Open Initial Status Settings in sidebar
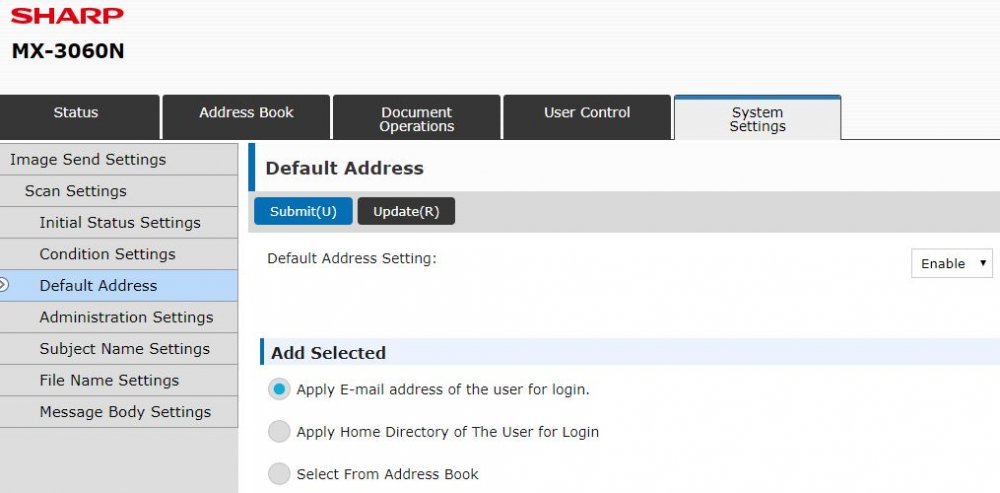 (120, 223)
